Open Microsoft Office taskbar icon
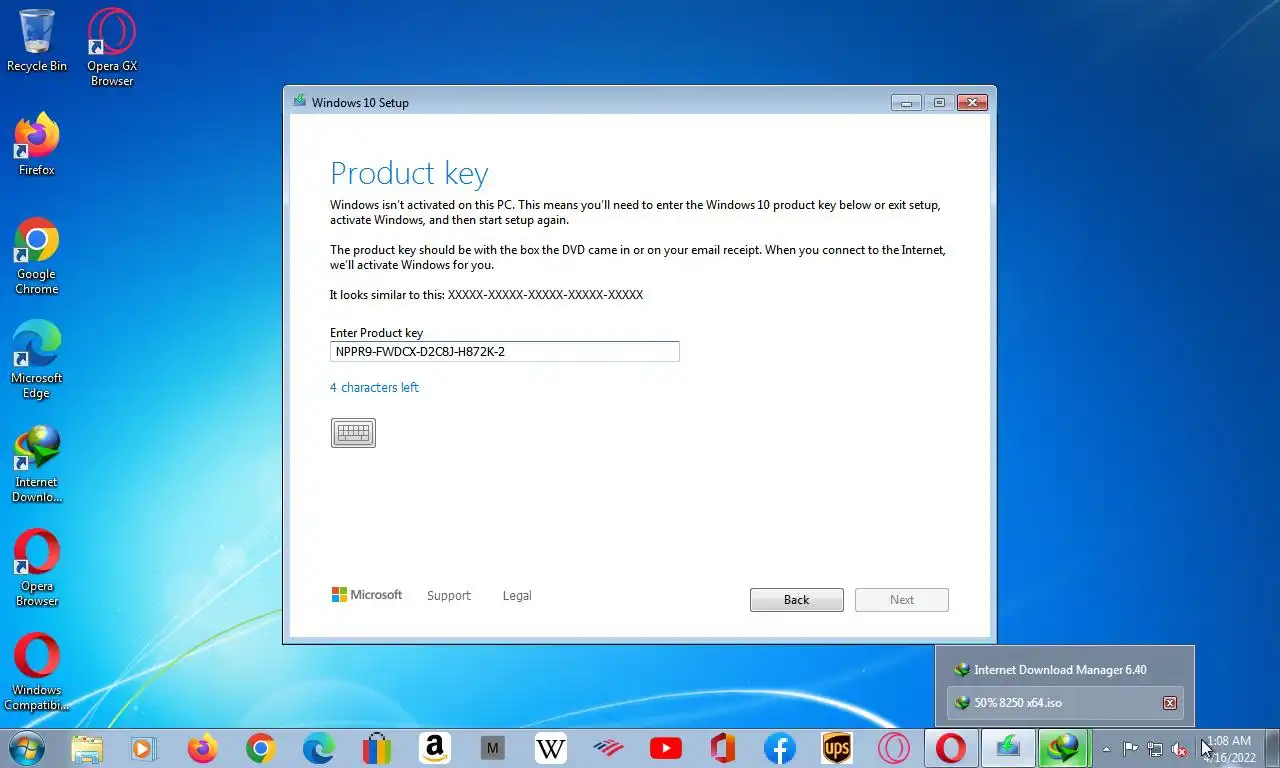 [x=722, y=748]
